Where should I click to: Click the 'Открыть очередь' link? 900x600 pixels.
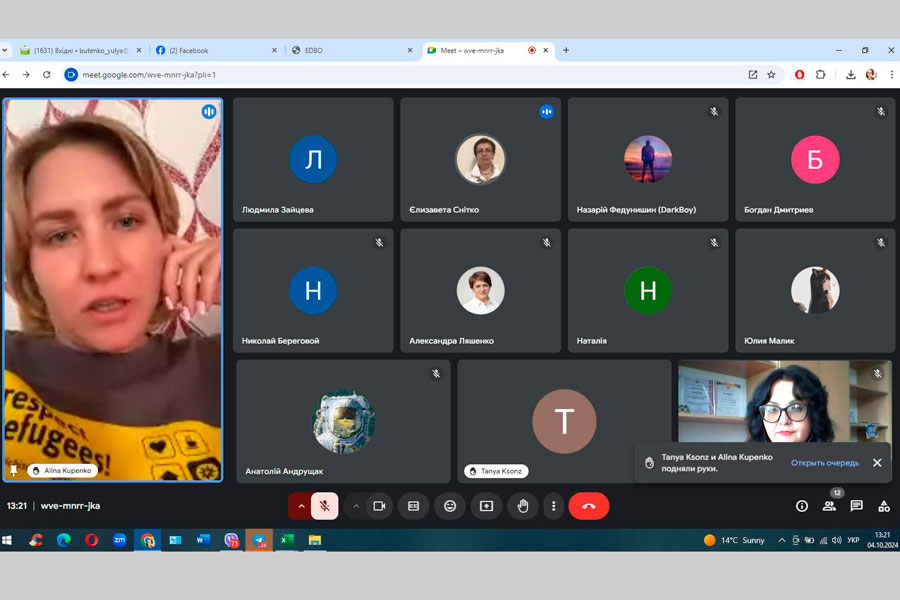click(824, 463)
